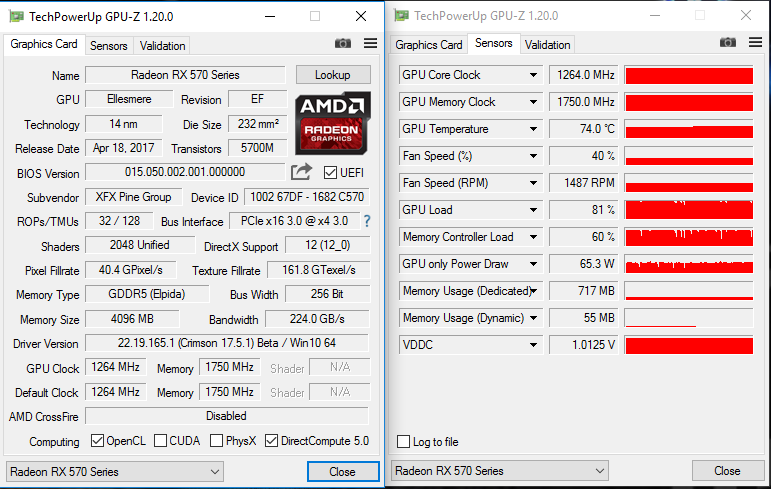
Task: Click the Memory Usage (Dynamic) graph
Action: coord(689,318)
